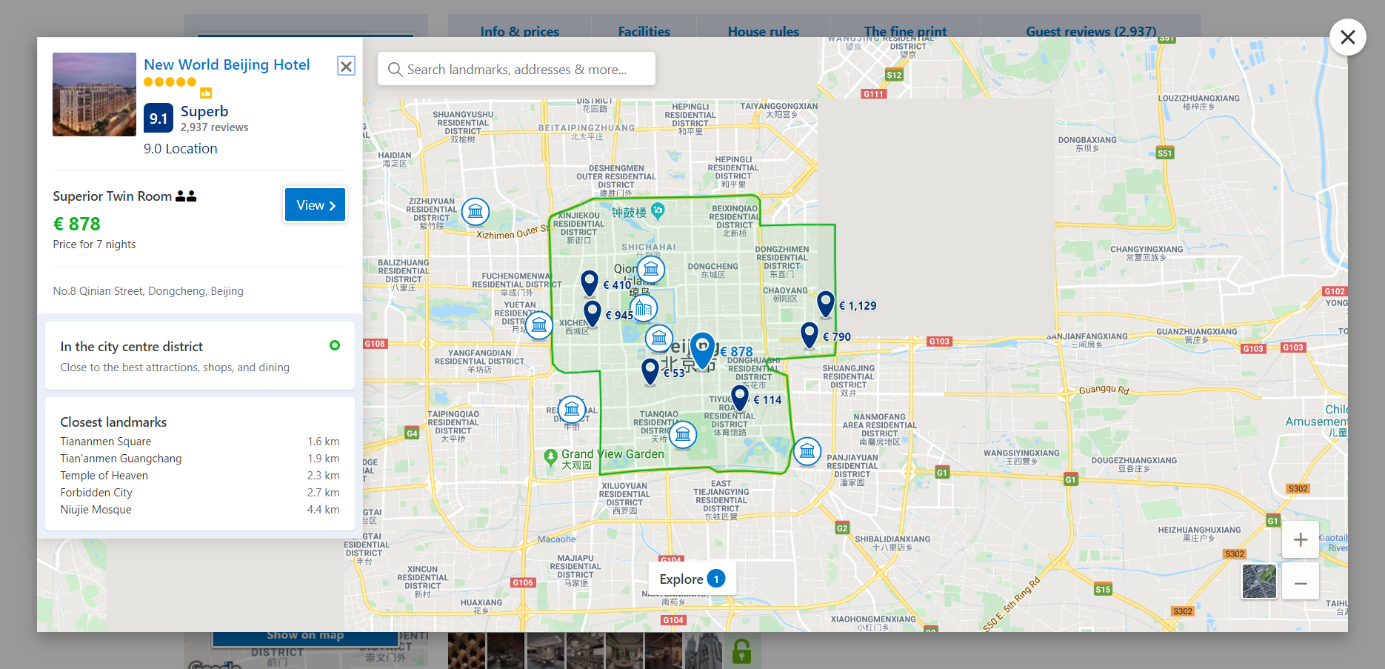Click the thumbs-up preferred partner icon
Viewport: 1385px width, 669px height.
pos(206,93)
